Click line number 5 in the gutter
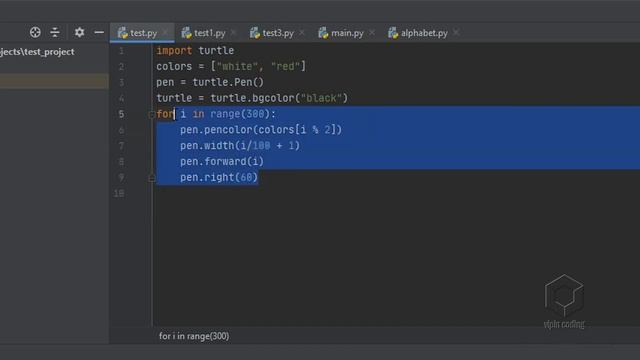Screen dimensions: 640x360 [121, 114]
